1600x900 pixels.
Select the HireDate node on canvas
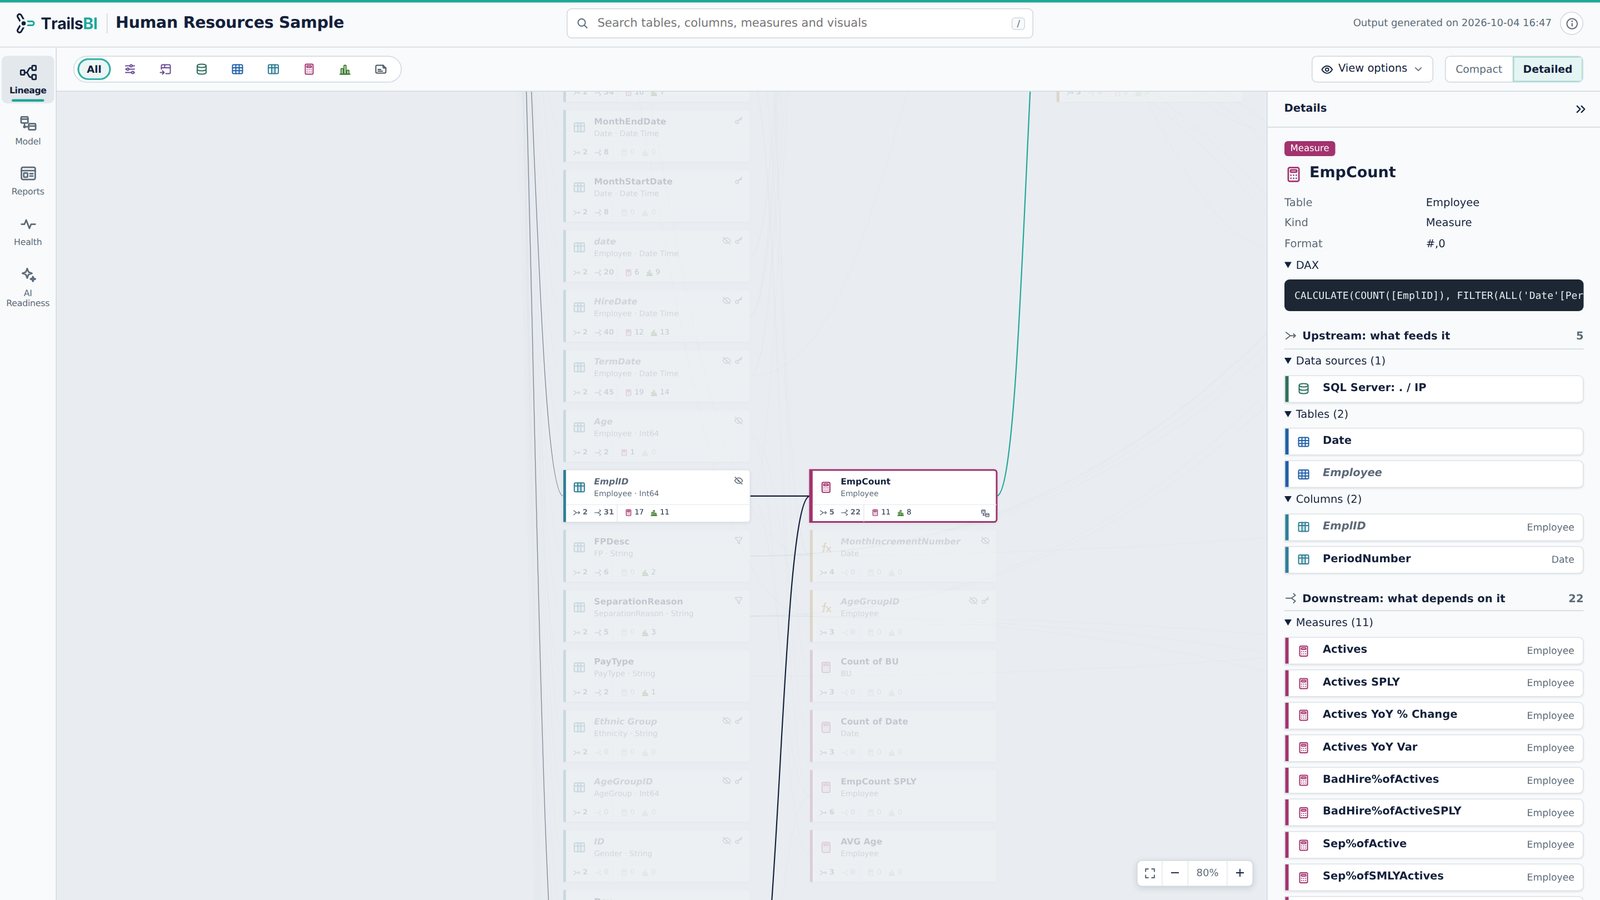click(657, 316)
